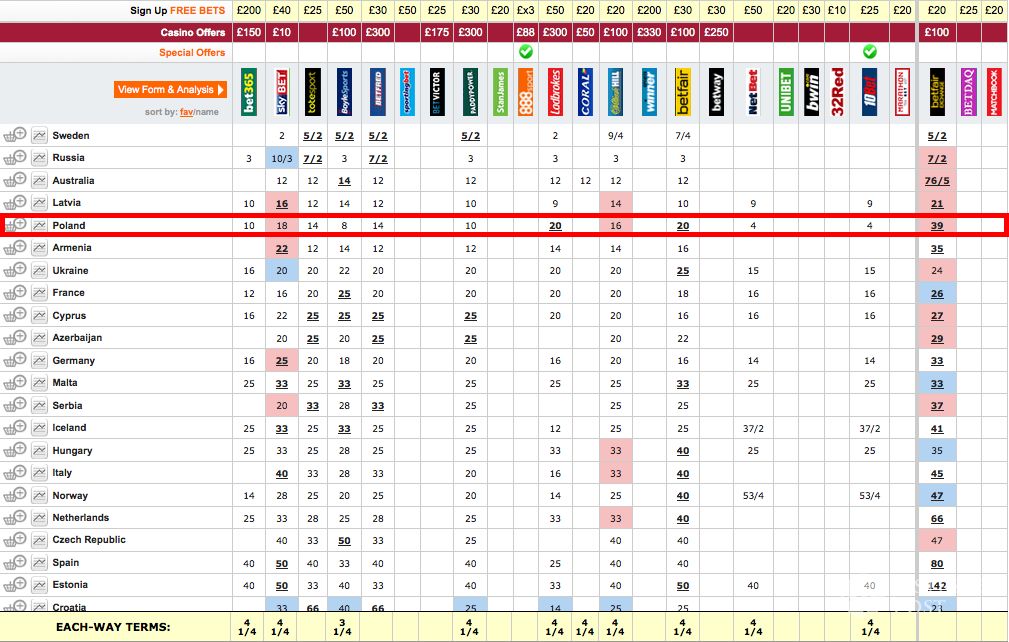Open the 888sport bookmaker logo
This screenshot has height=642, width=1009.
[x=526, y=92]
